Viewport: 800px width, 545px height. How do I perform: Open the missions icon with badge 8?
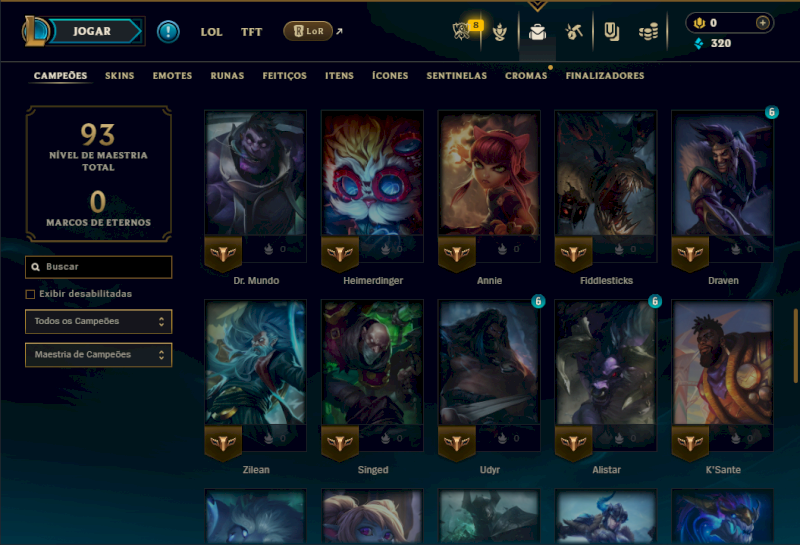point(462,31)
